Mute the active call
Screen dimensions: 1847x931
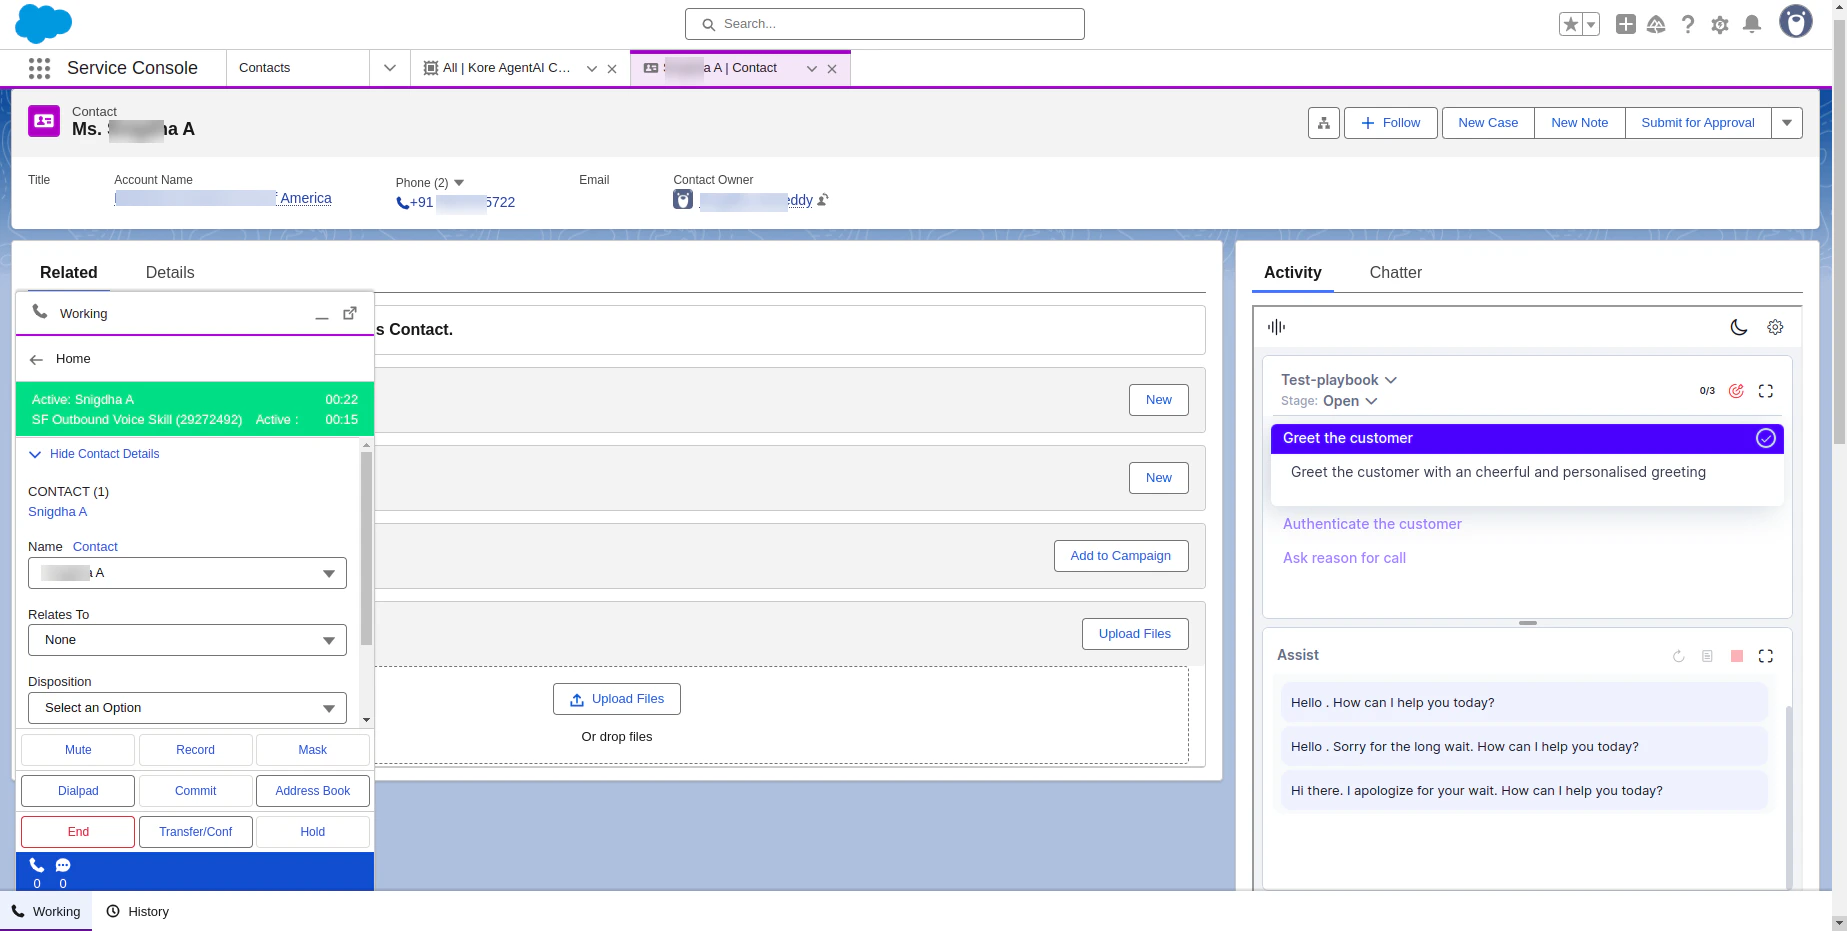(x=77, y=749)
